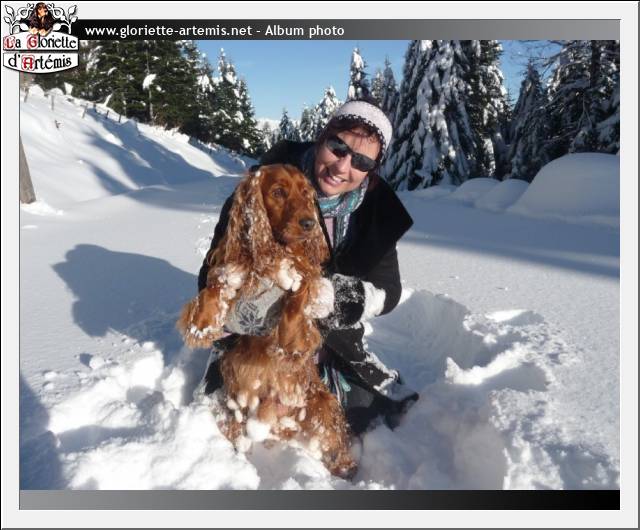Open the www.gloriette-artemis.net link text
This screenshot has width=640, height=530.
(x=167, y=31)
